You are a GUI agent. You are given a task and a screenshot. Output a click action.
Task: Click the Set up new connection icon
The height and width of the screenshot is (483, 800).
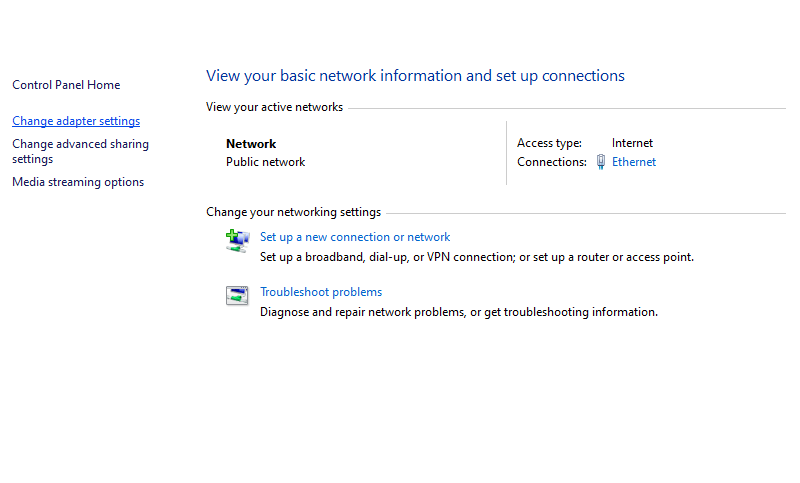click(237, 241)
